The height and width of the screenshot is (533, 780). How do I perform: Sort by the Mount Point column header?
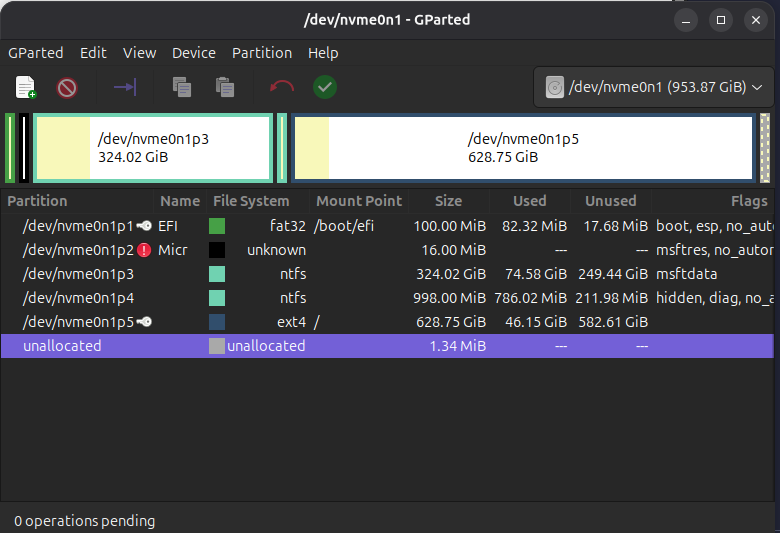pyautogui.click(x=359, y=201)
